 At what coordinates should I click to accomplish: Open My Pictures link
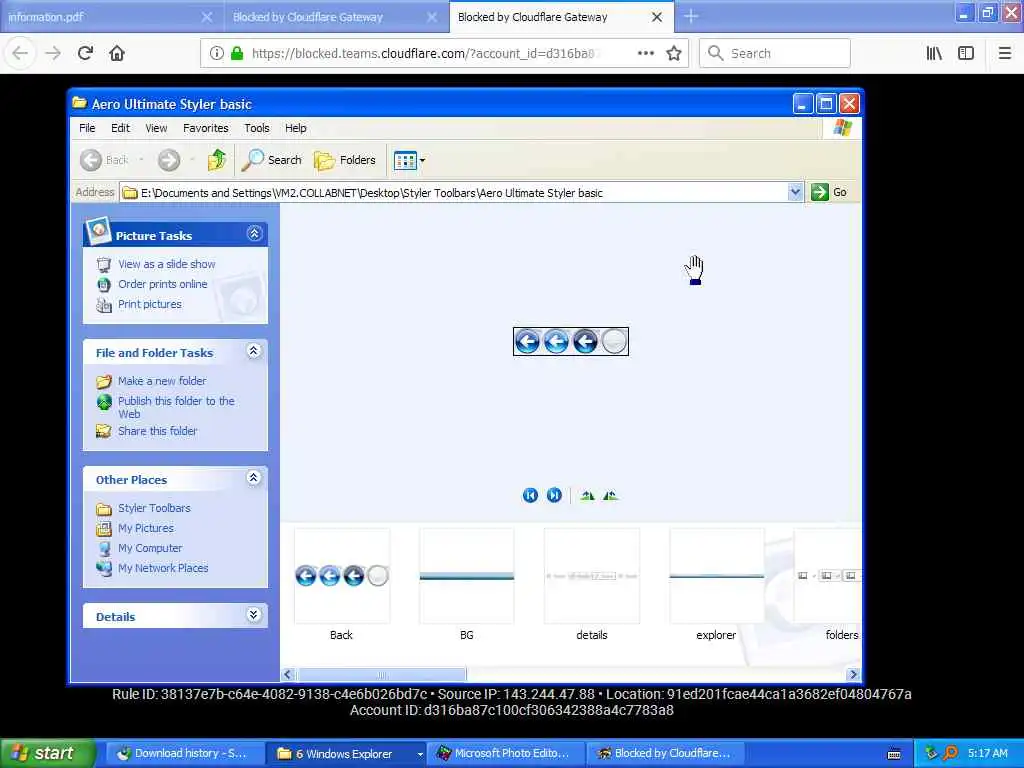[146, 528]
